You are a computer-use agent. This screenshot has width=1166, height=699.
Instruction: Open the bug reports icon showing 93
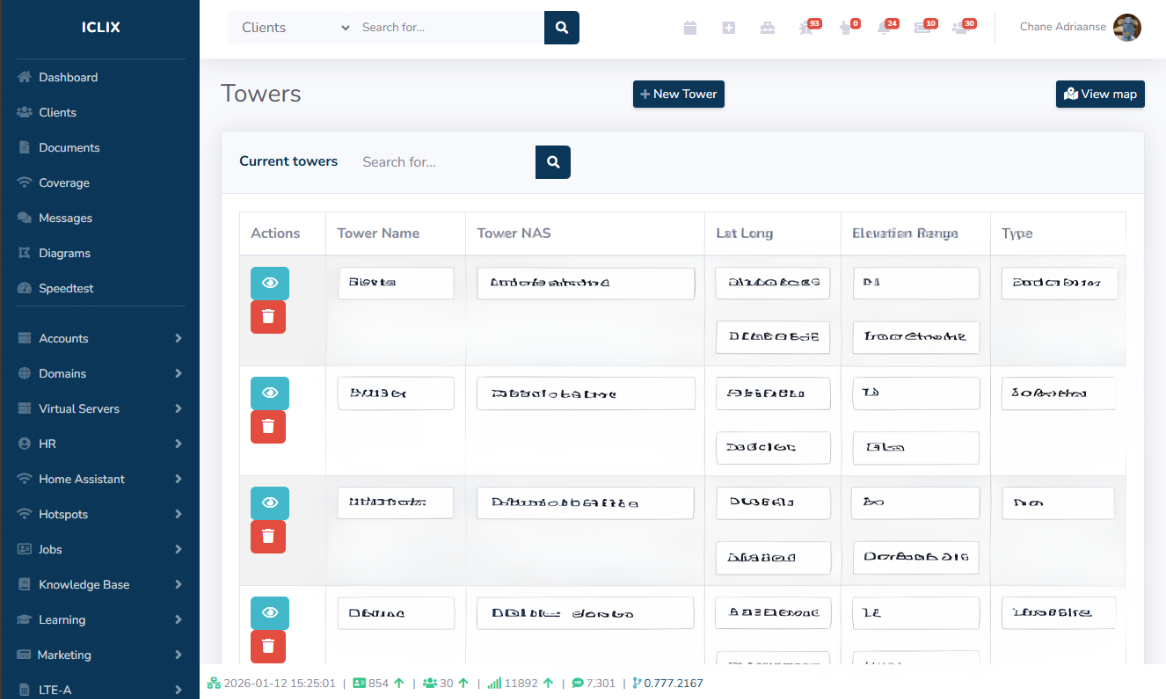[807, 28]
